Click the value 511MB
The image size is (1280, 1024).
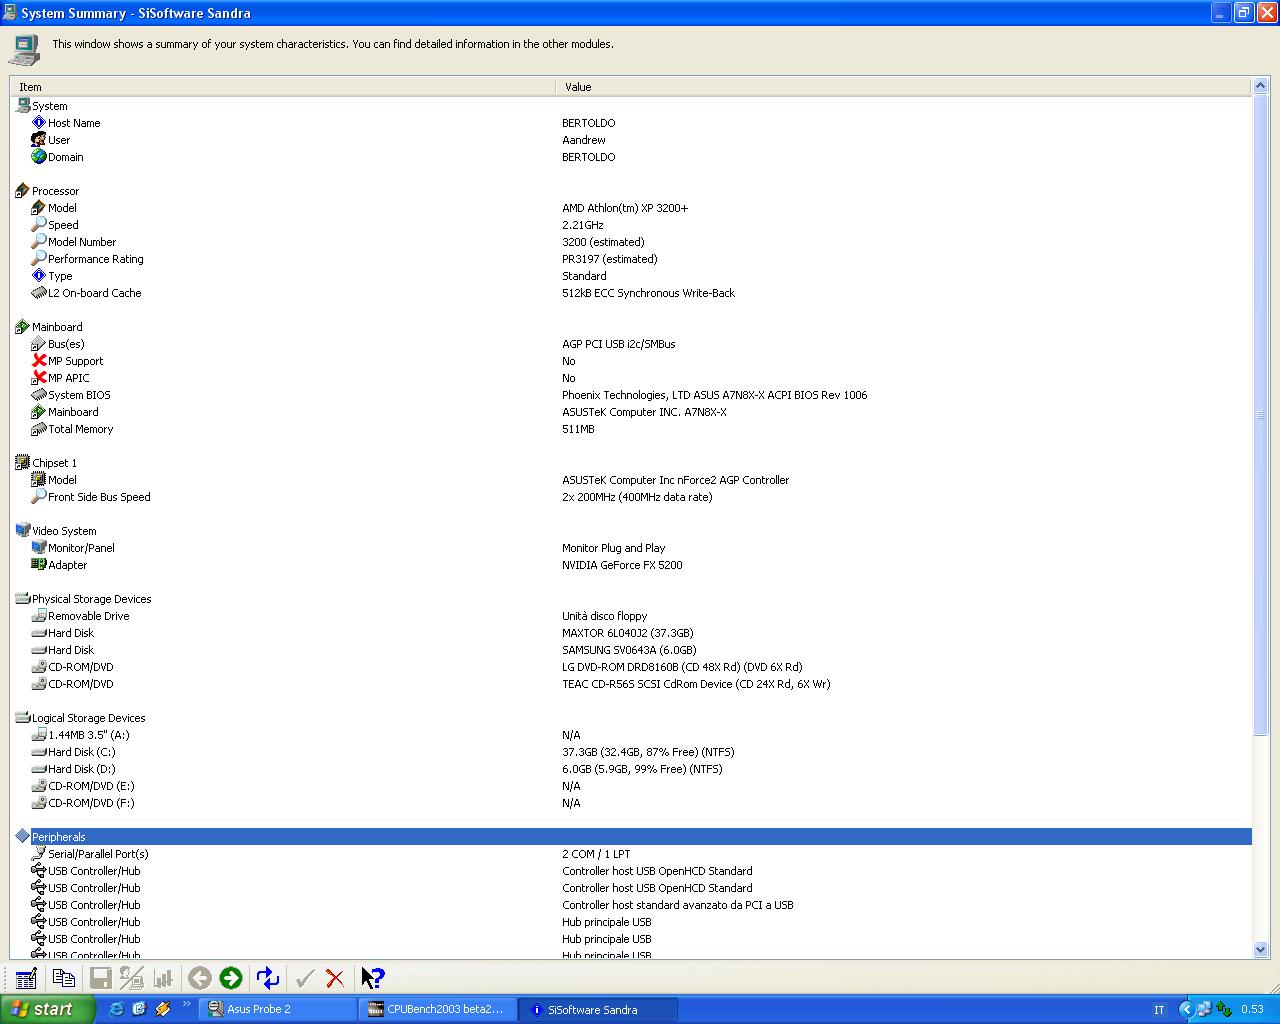(578, 429)
